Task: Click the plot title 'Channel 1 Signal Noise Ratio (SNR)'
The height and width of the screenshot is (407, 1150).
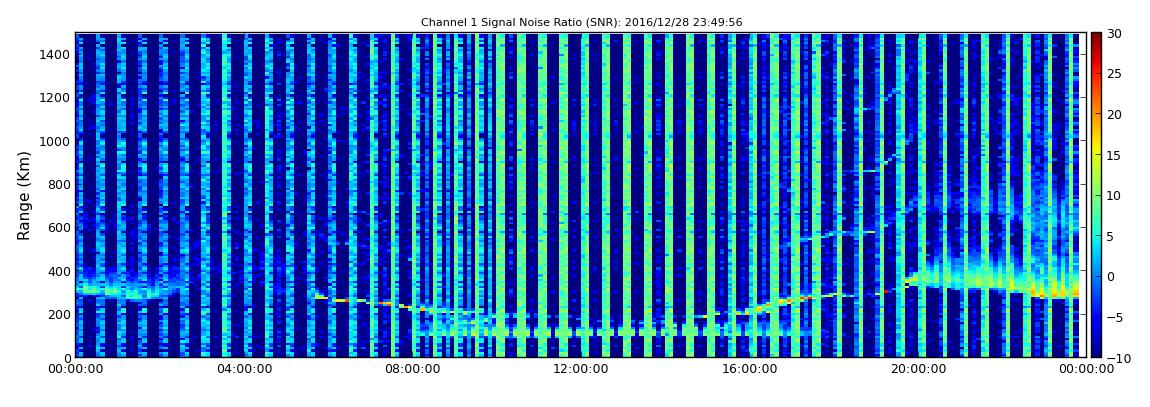Action: coord(582,22)
